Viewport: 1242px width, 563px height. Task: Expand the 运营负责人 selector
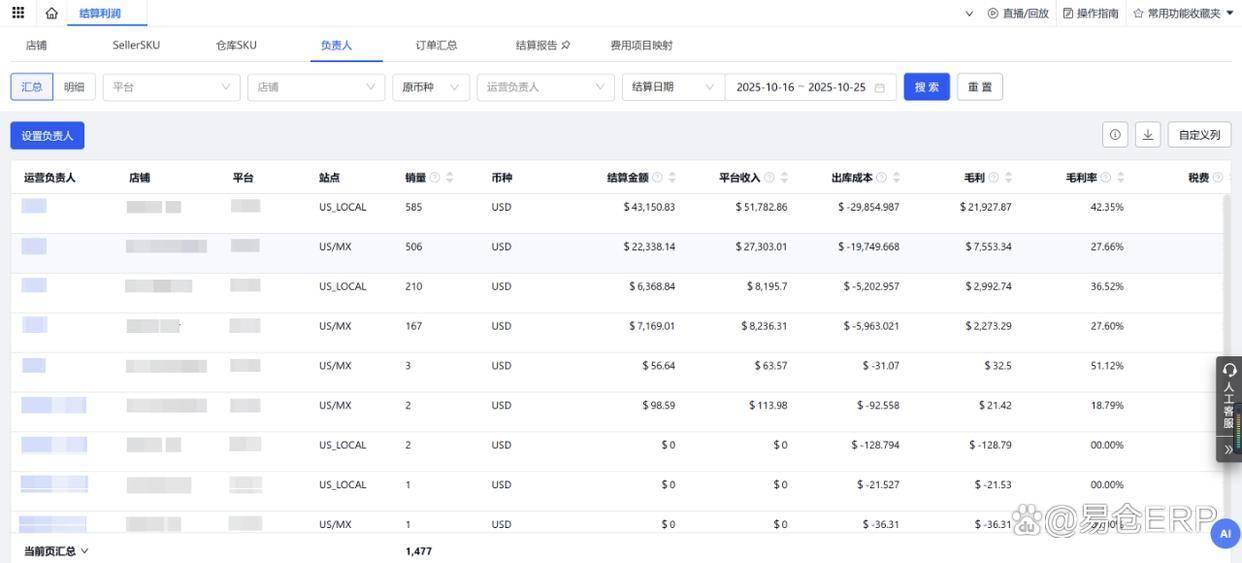(x=545, y=87)
